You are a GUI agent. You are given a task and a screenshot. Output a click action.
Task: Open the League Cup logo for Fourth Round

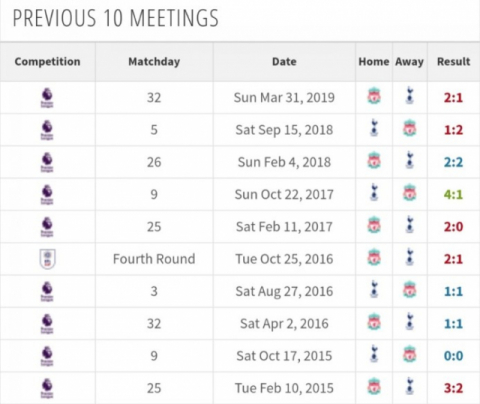point(47,259)
